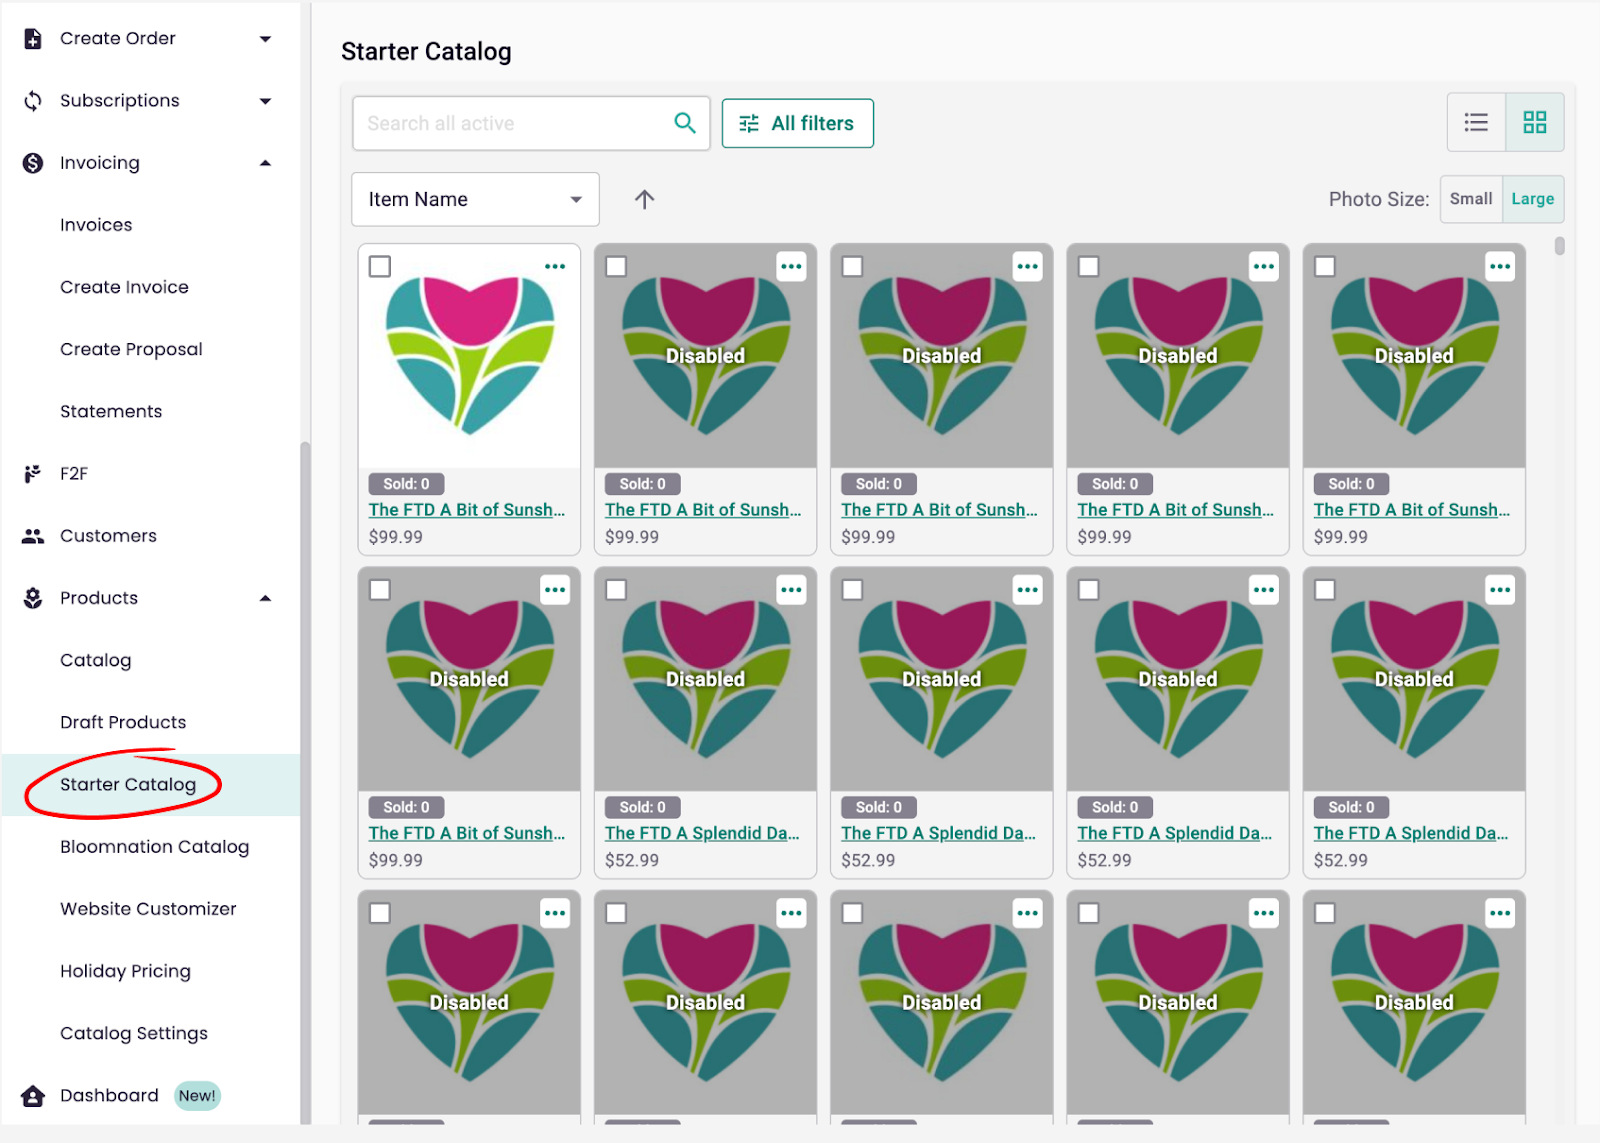
Task: Check the first checkbox in third row of cards
Action: pyautogui.click(x=380, y=913)
